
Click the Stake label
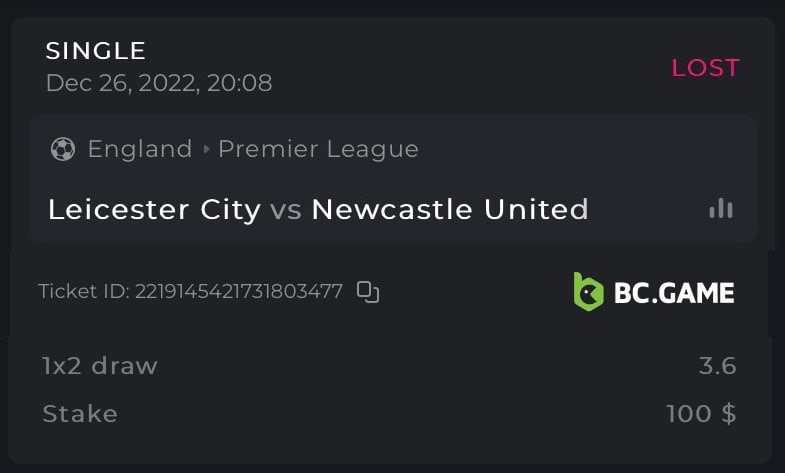point(80,413)
